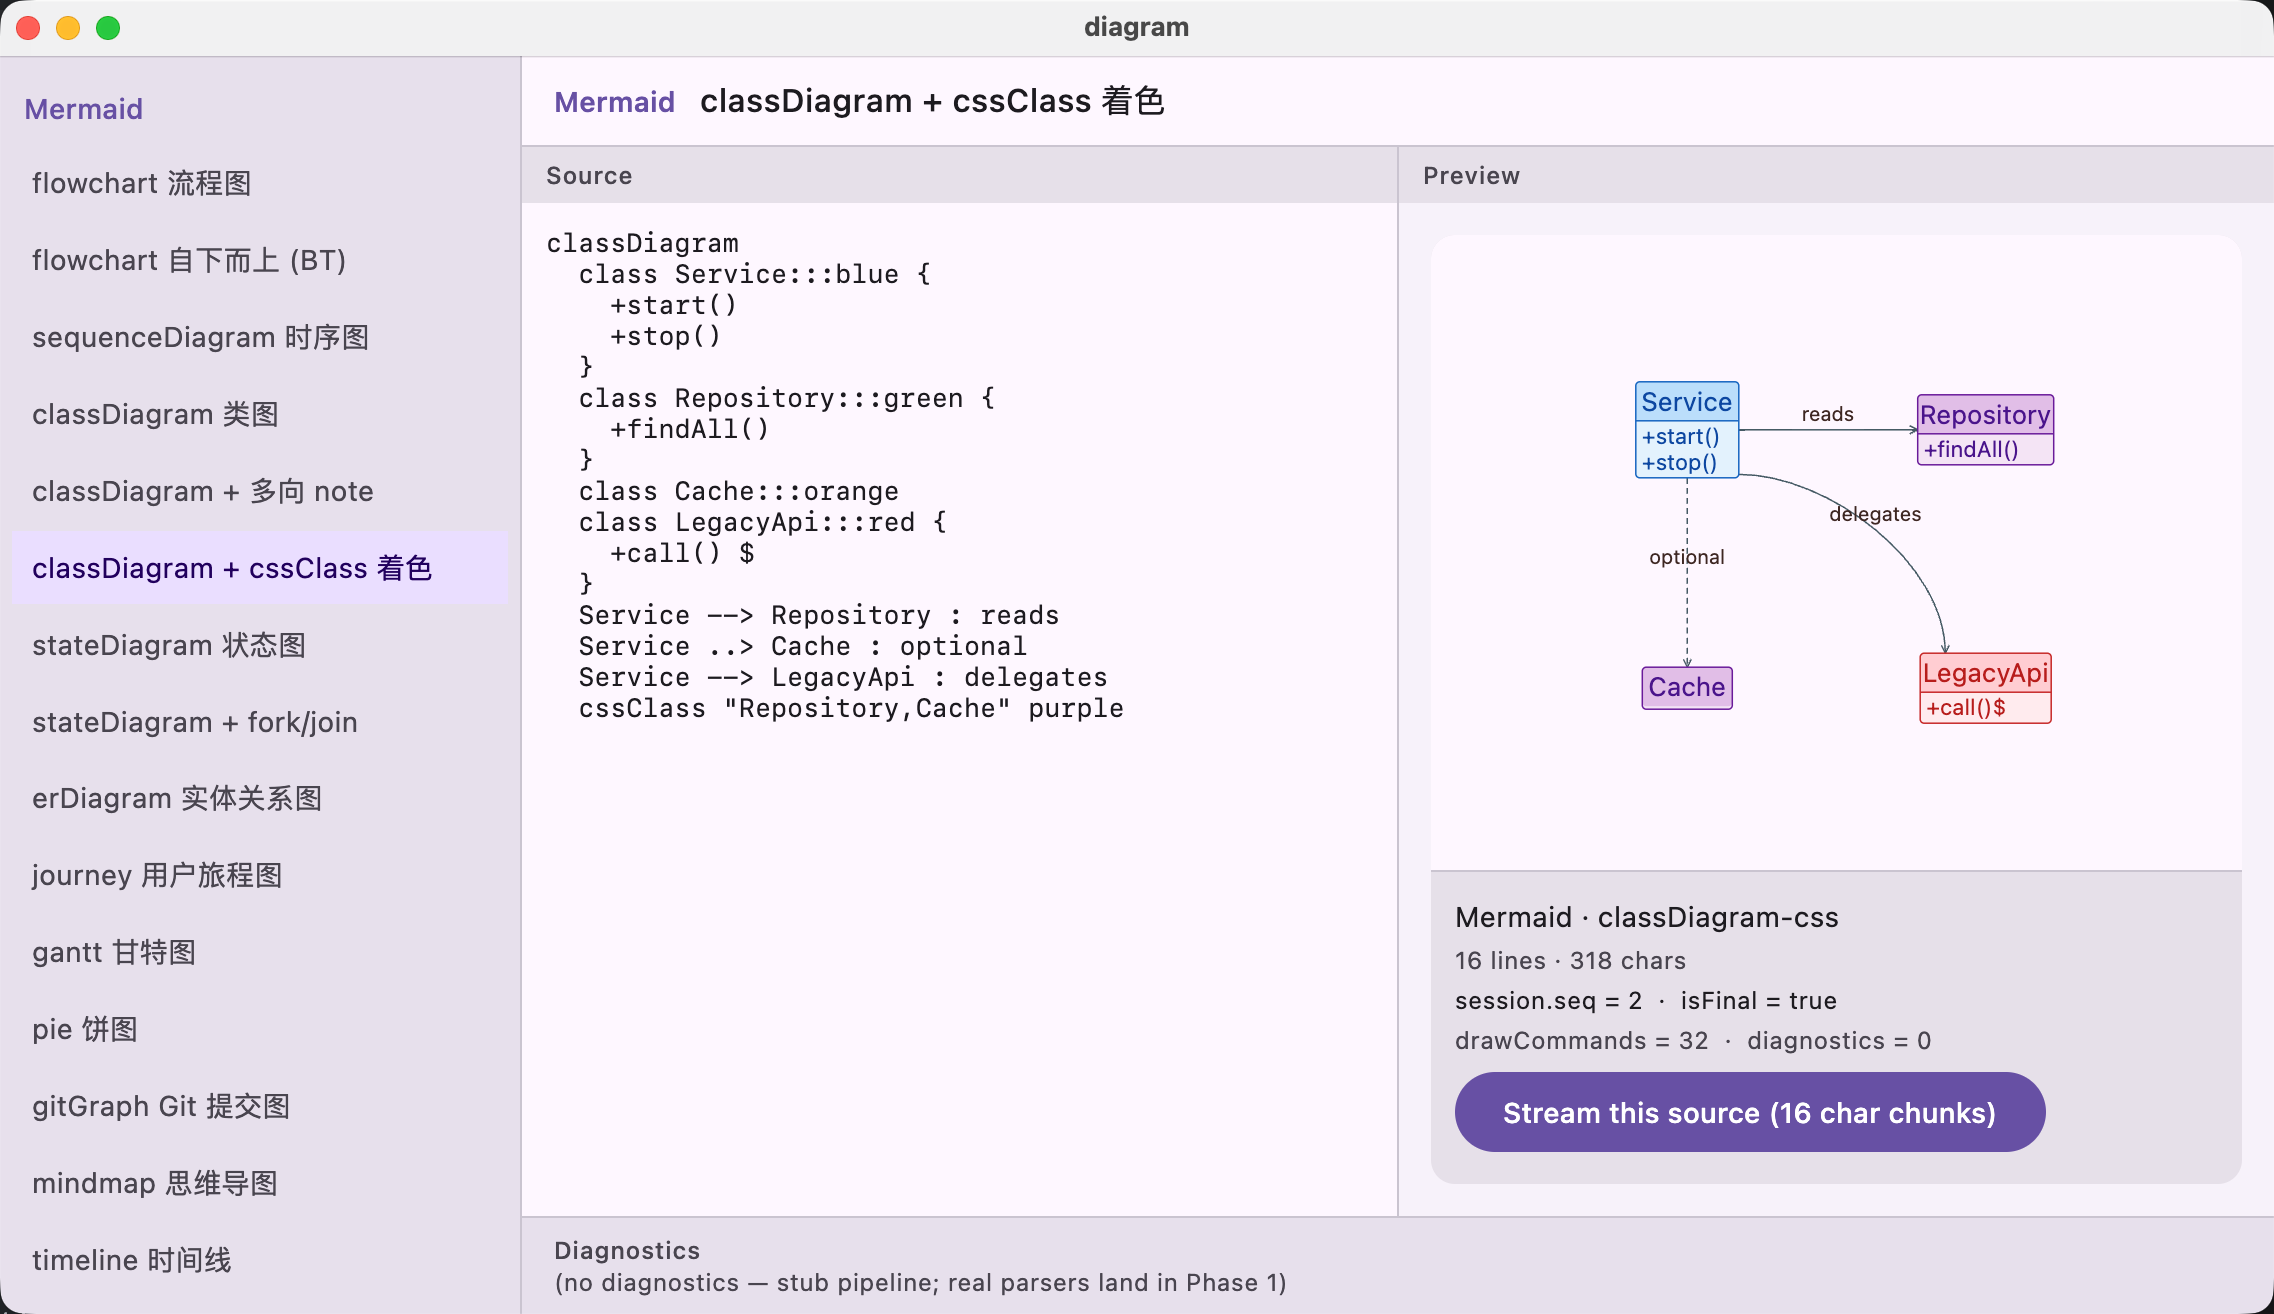Screen dimensions: 2274x1314
Task: Open timeline 时间线 example
Action: click(x=259, y=1260)
